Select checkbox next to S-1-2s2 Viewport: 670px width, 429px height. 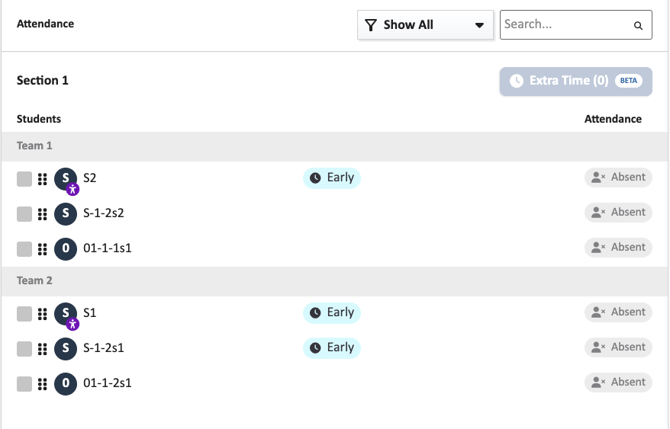click(24, 214)
